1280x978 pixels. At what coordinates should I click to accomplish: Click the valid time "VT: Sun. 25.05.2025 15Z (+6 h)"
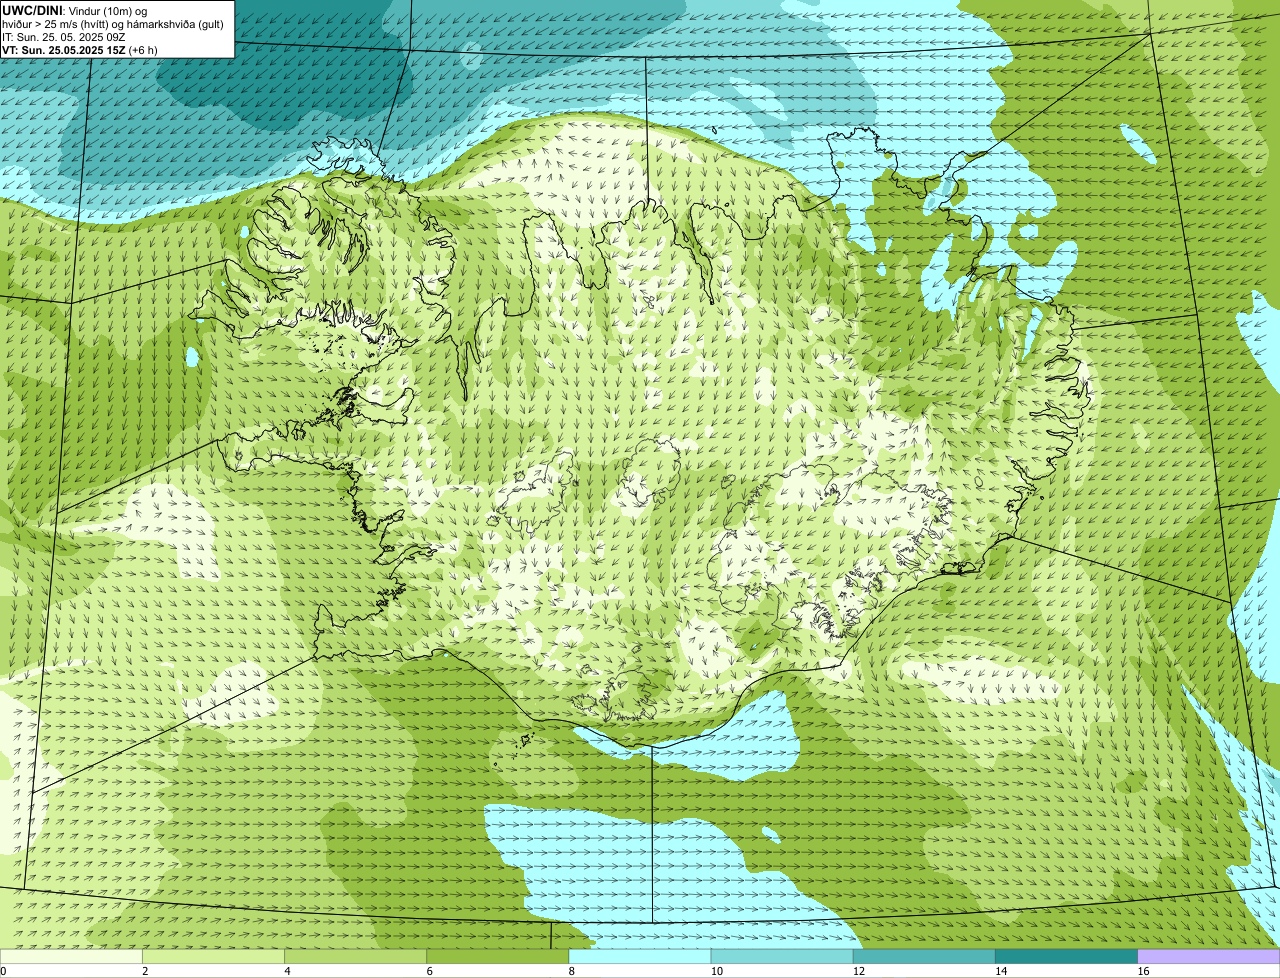[80, 50]
